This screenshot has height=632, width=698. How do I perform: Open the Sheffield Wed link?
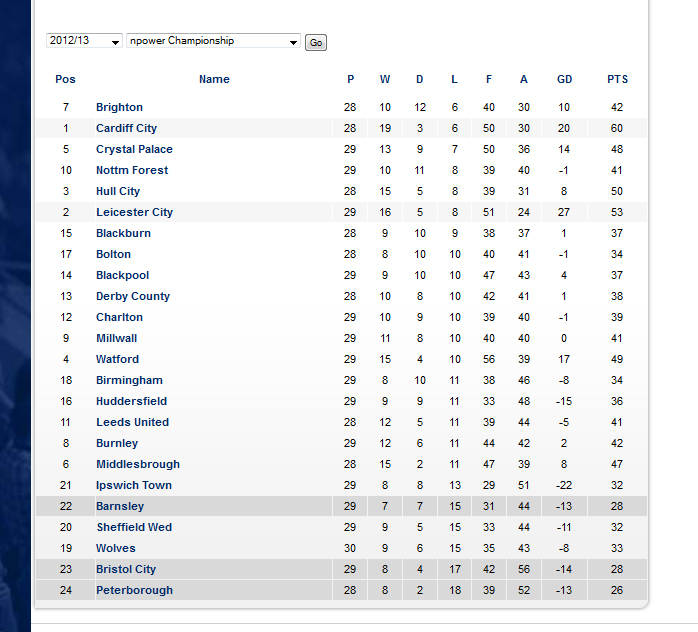coord(134,527)
